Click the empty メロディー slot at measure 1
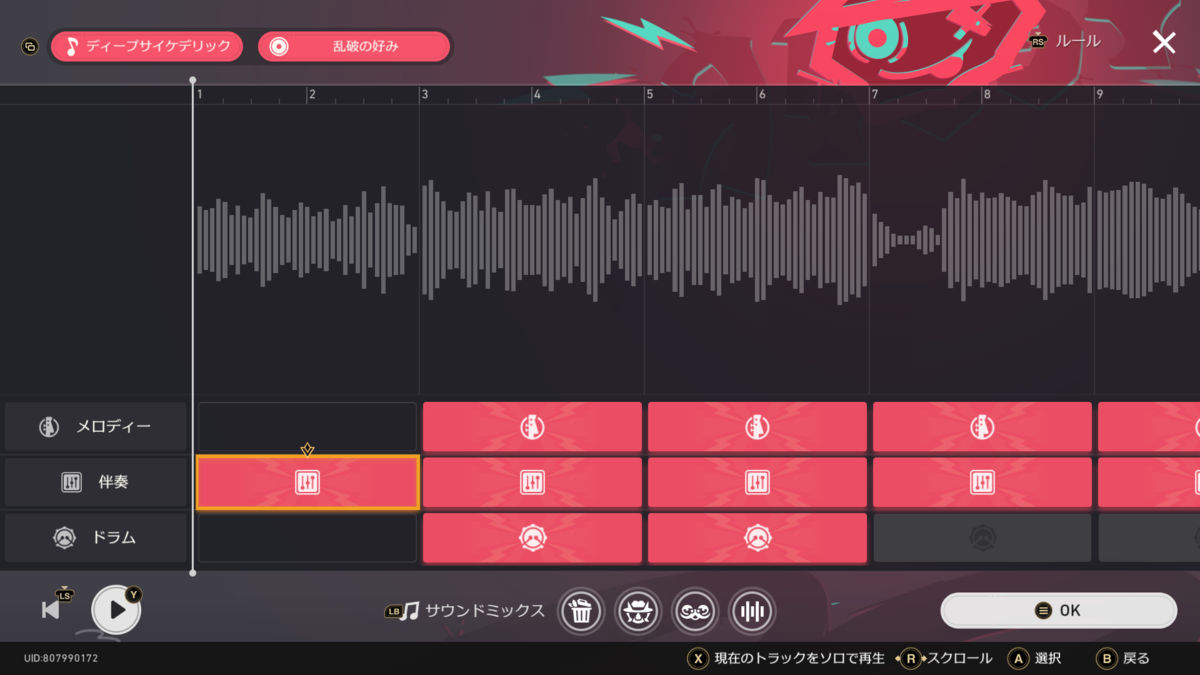The width and height of the screenshot is (1200, 675). (307, 427)
